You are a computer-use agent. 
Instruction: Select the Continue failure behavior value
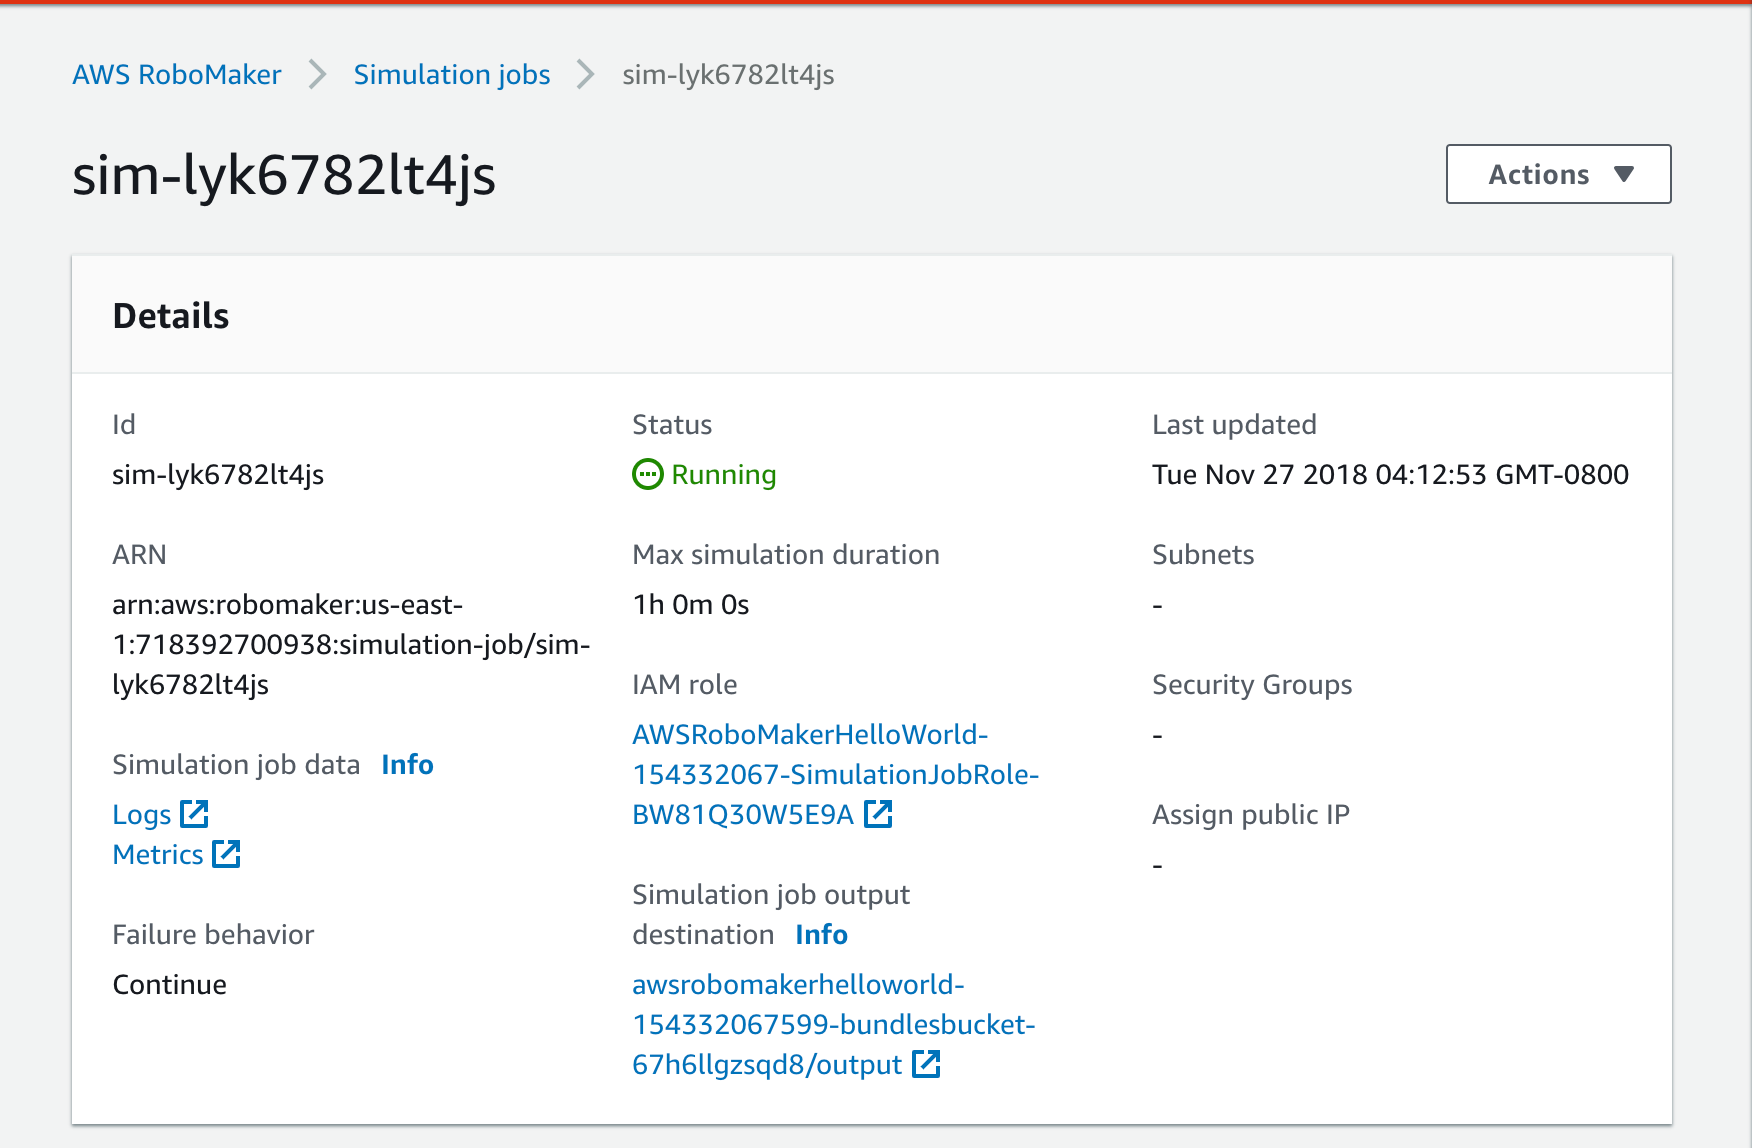[x=170, y=985]
